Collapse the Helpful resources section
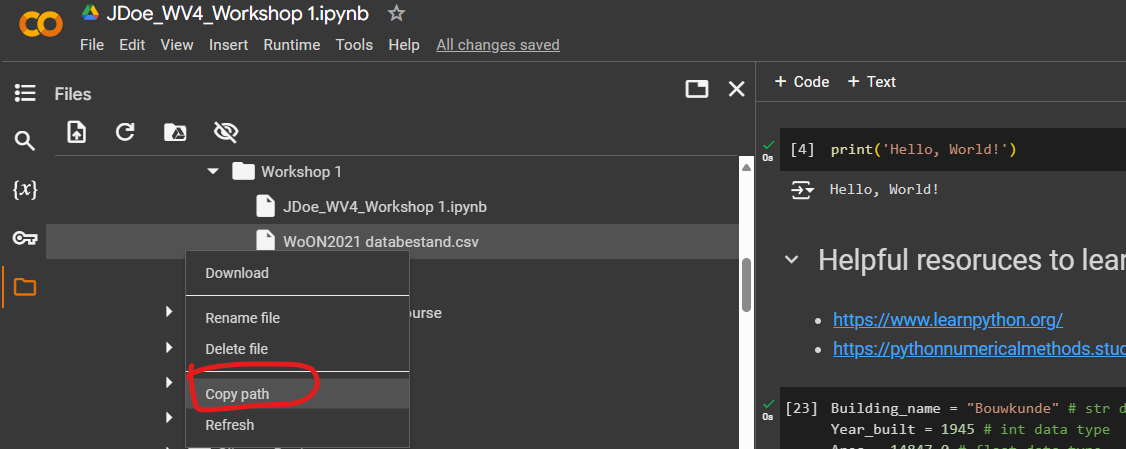 [791, 260]
